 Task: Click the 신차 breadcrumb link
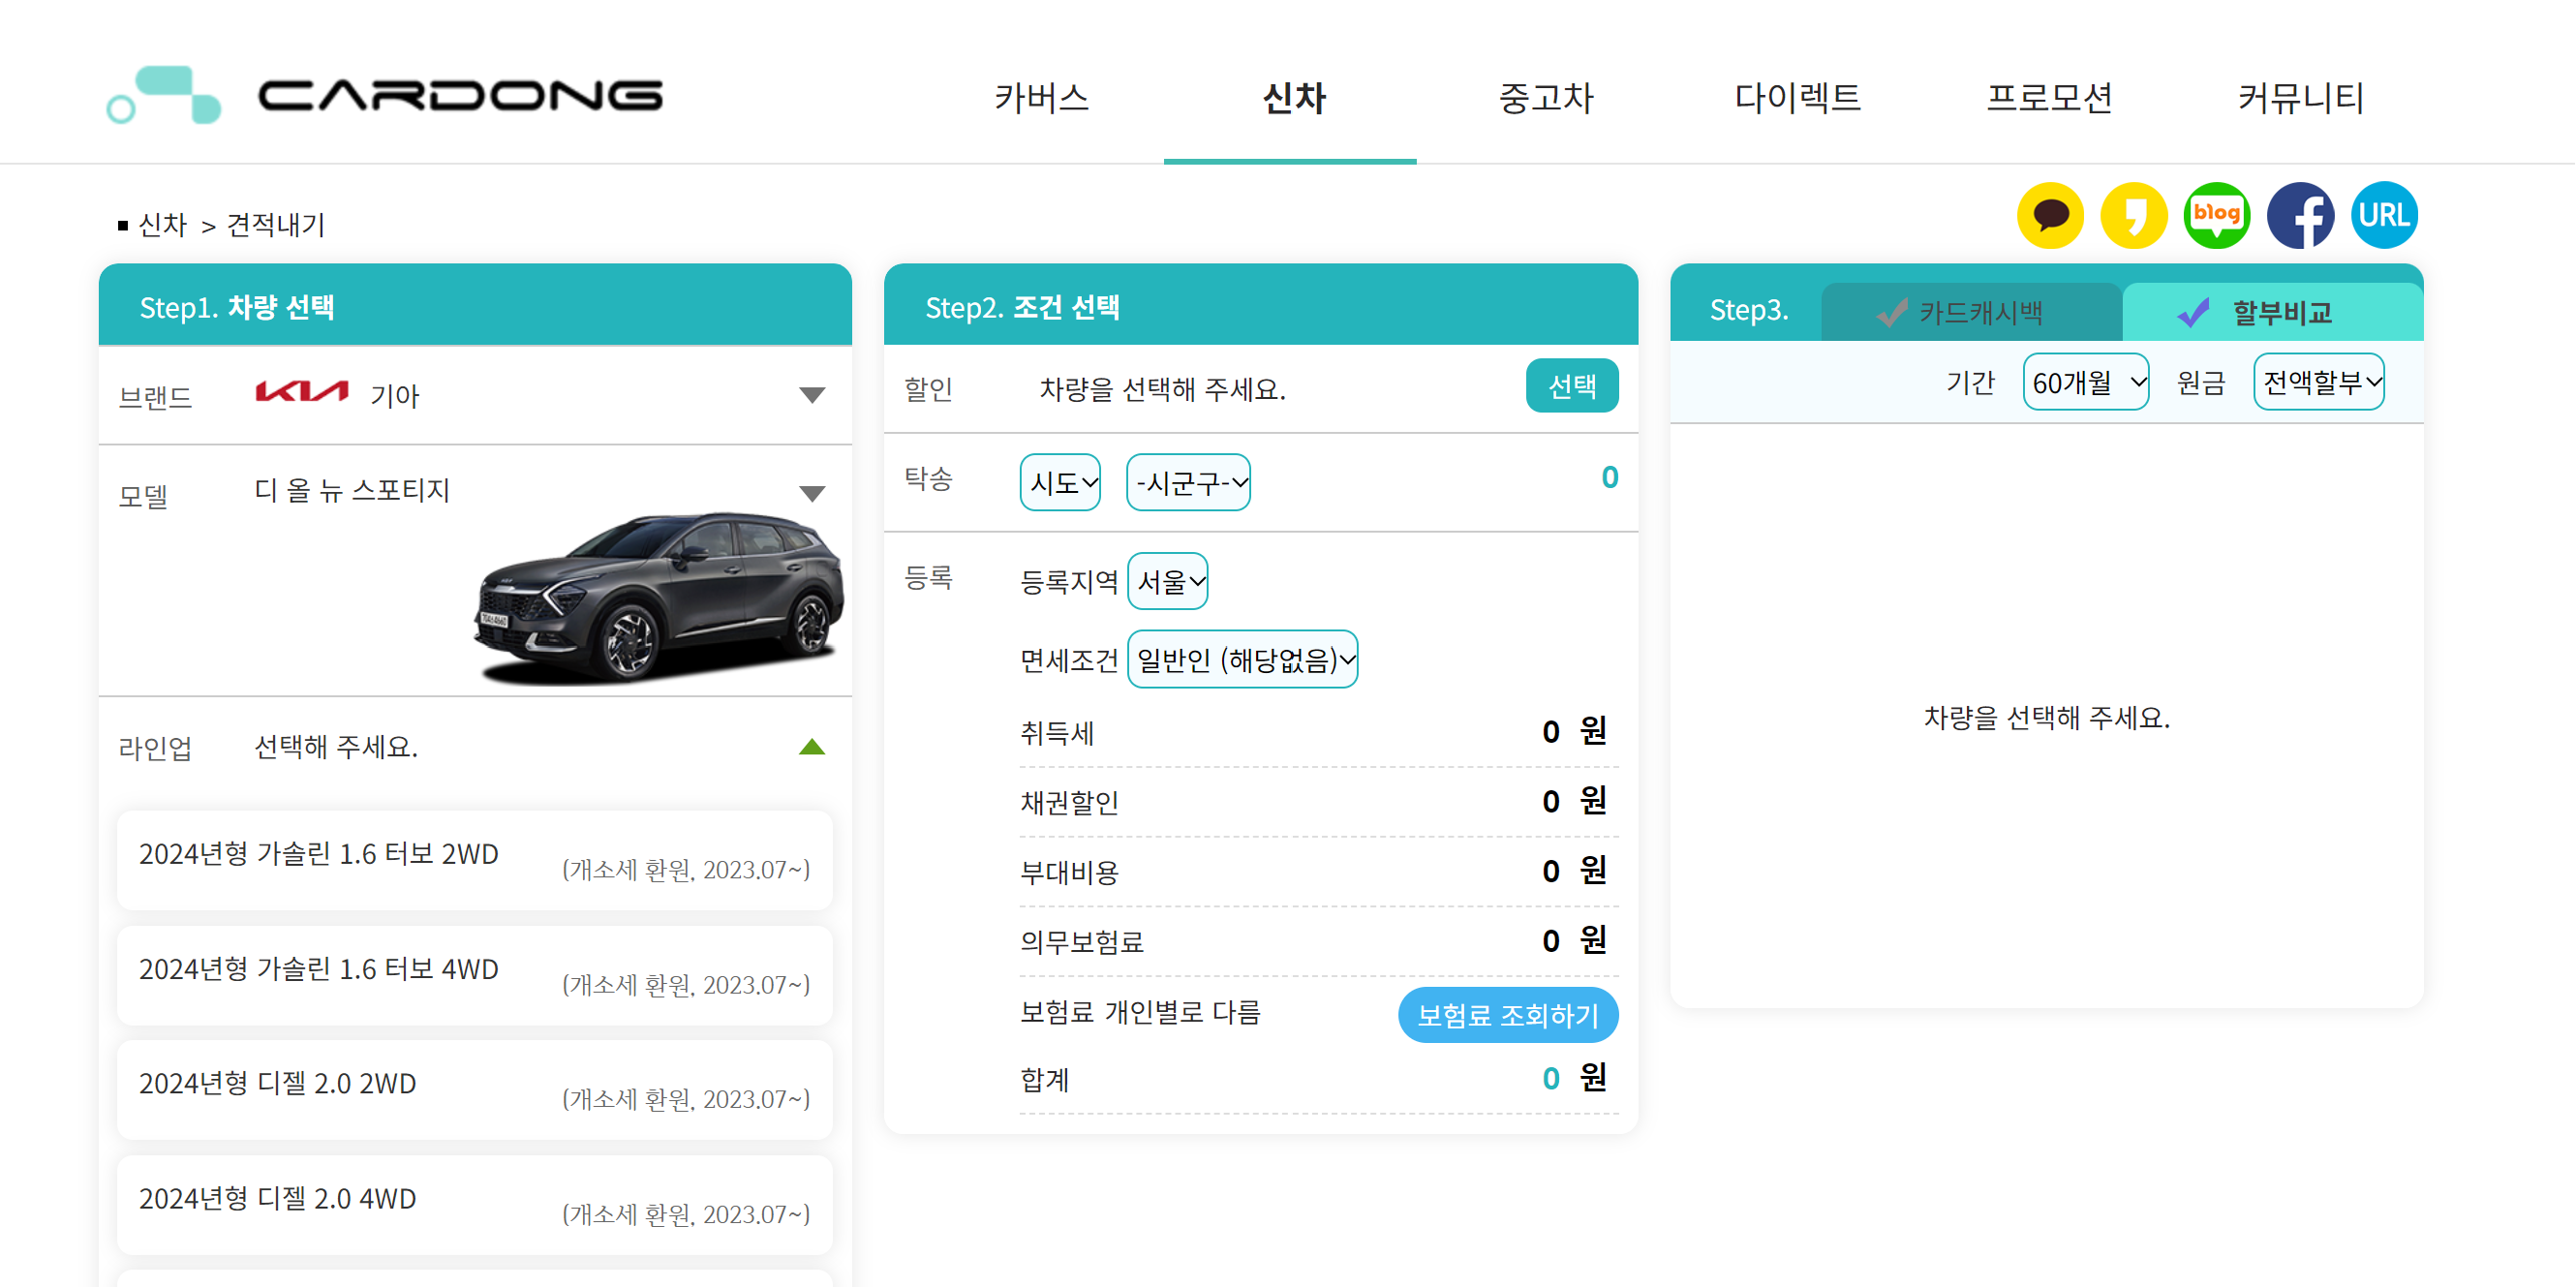click(162, 225)
